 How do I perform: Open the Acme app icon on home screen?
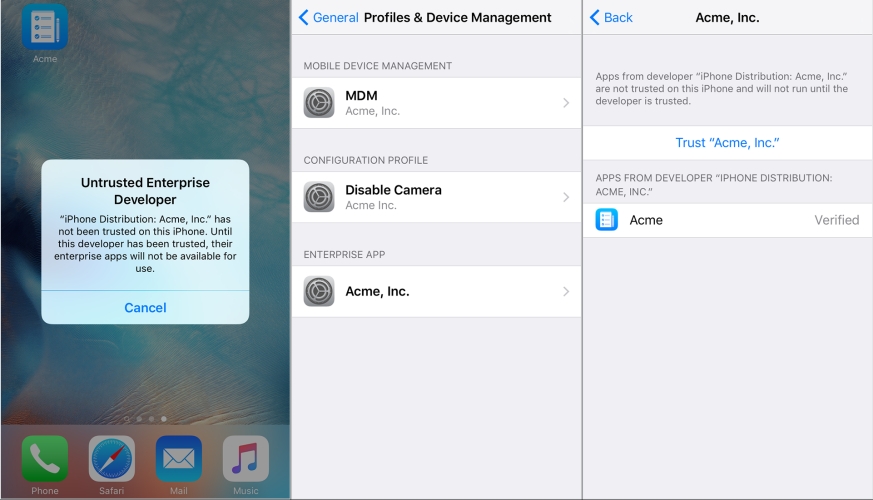(45, 27)
